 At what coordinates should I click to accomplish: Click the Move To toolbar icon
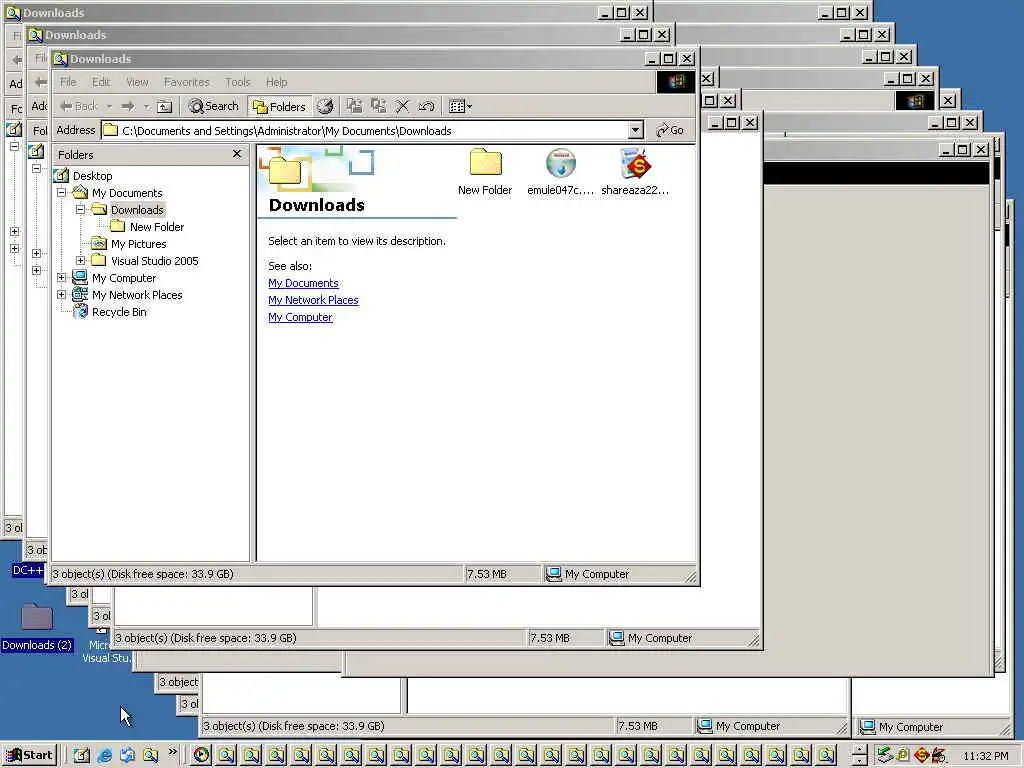[354, 106]
